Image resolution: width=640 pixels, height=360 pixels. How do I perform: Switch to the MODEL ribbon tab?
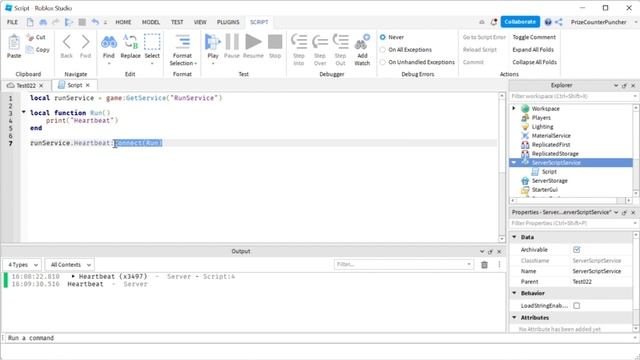[151, 22]
